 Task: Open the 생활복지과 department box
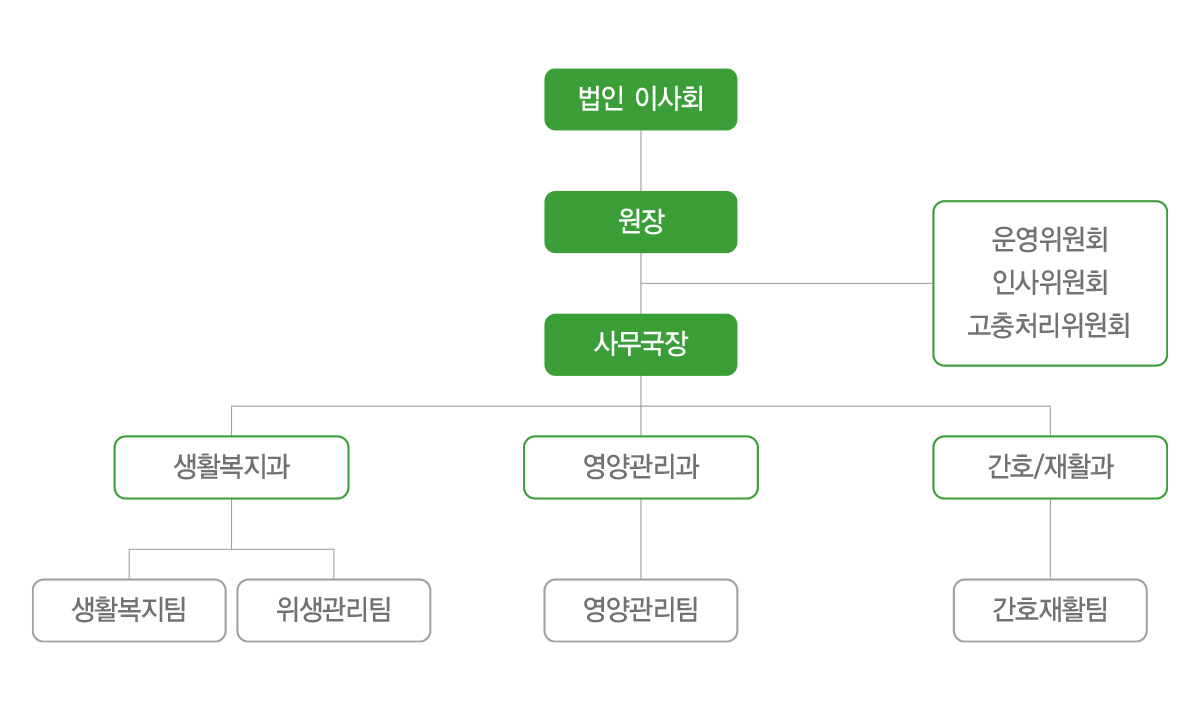pyautogui.click(x=231, y=467)
